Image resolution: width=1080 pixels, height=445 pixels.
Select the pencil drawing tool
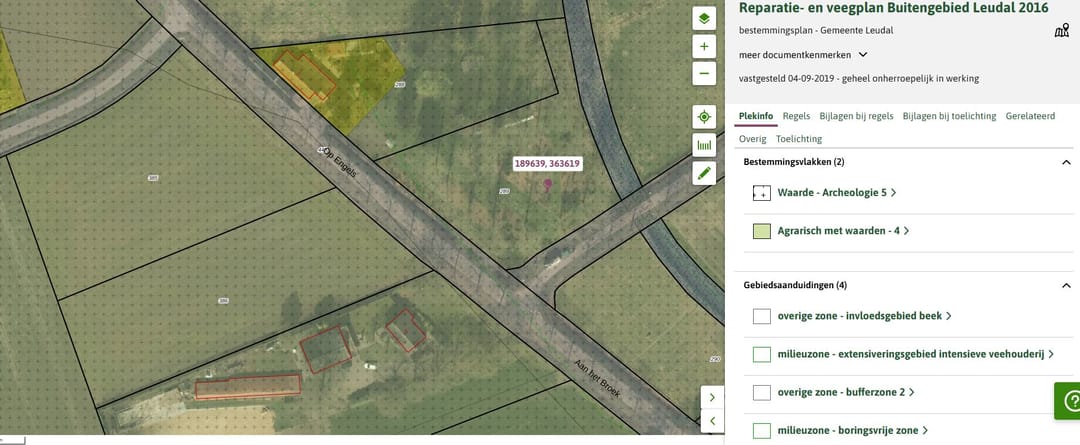point(704,173)
